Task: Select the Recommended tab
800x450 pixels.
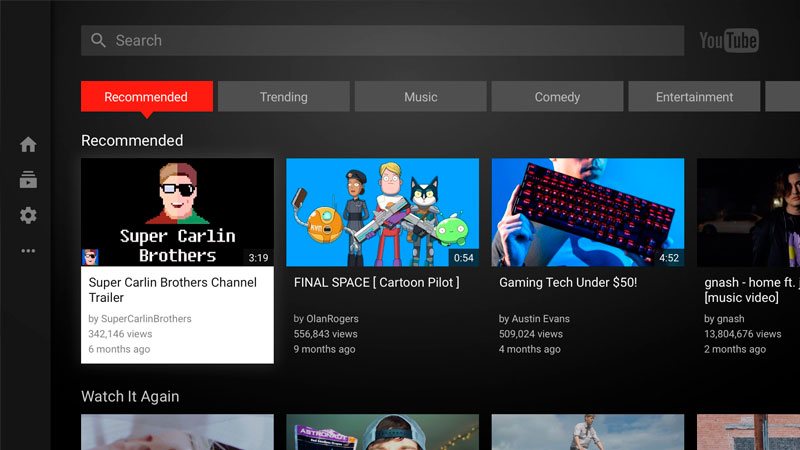Action: pyautogui.click(x=146, y=96)
